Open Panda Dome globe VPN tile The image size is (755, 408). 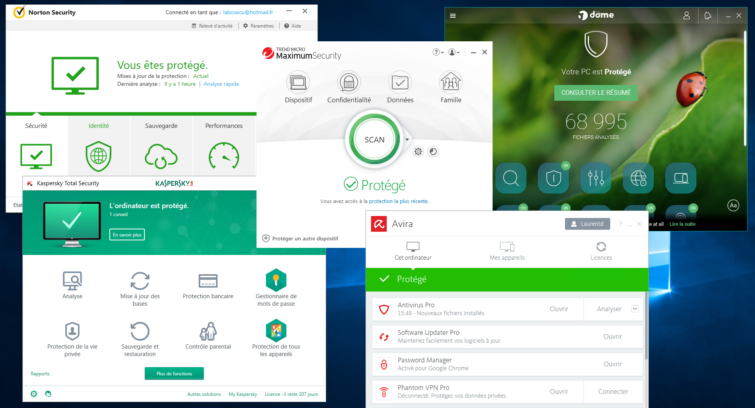638,178
